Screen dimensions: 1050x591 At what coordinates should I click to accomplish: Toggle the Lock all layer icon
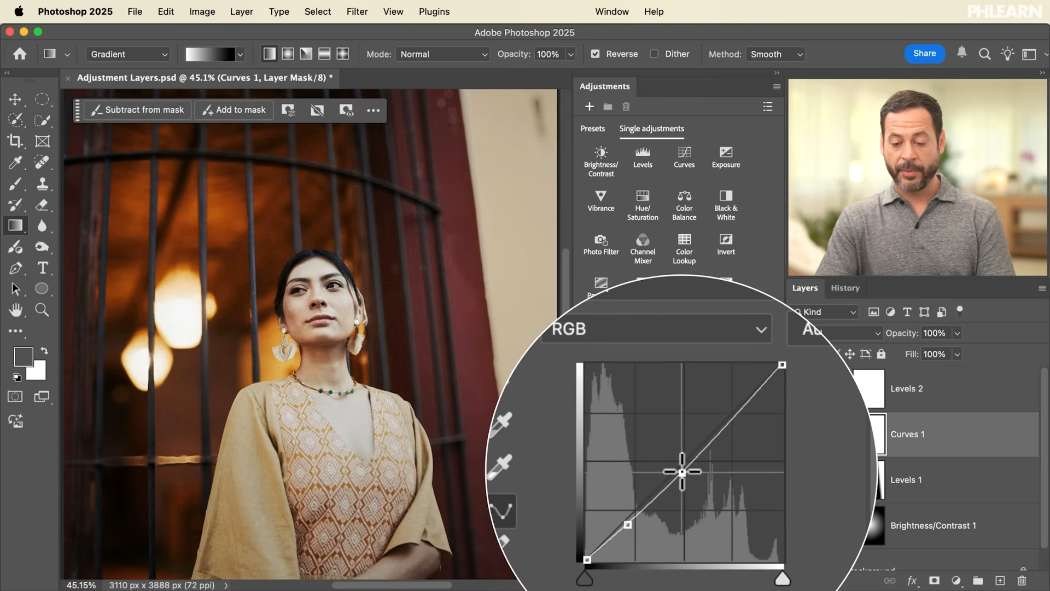pos(881,354)
